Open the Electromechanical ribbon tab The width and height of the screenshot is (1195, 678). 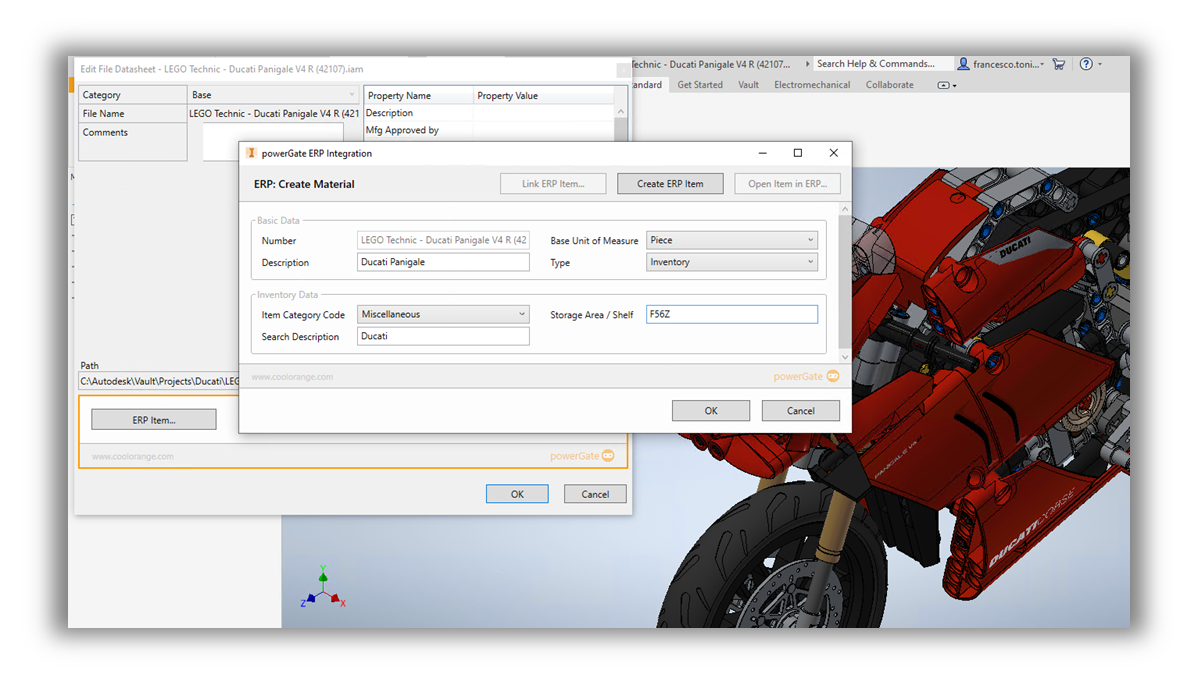click(x=812, y=85)
